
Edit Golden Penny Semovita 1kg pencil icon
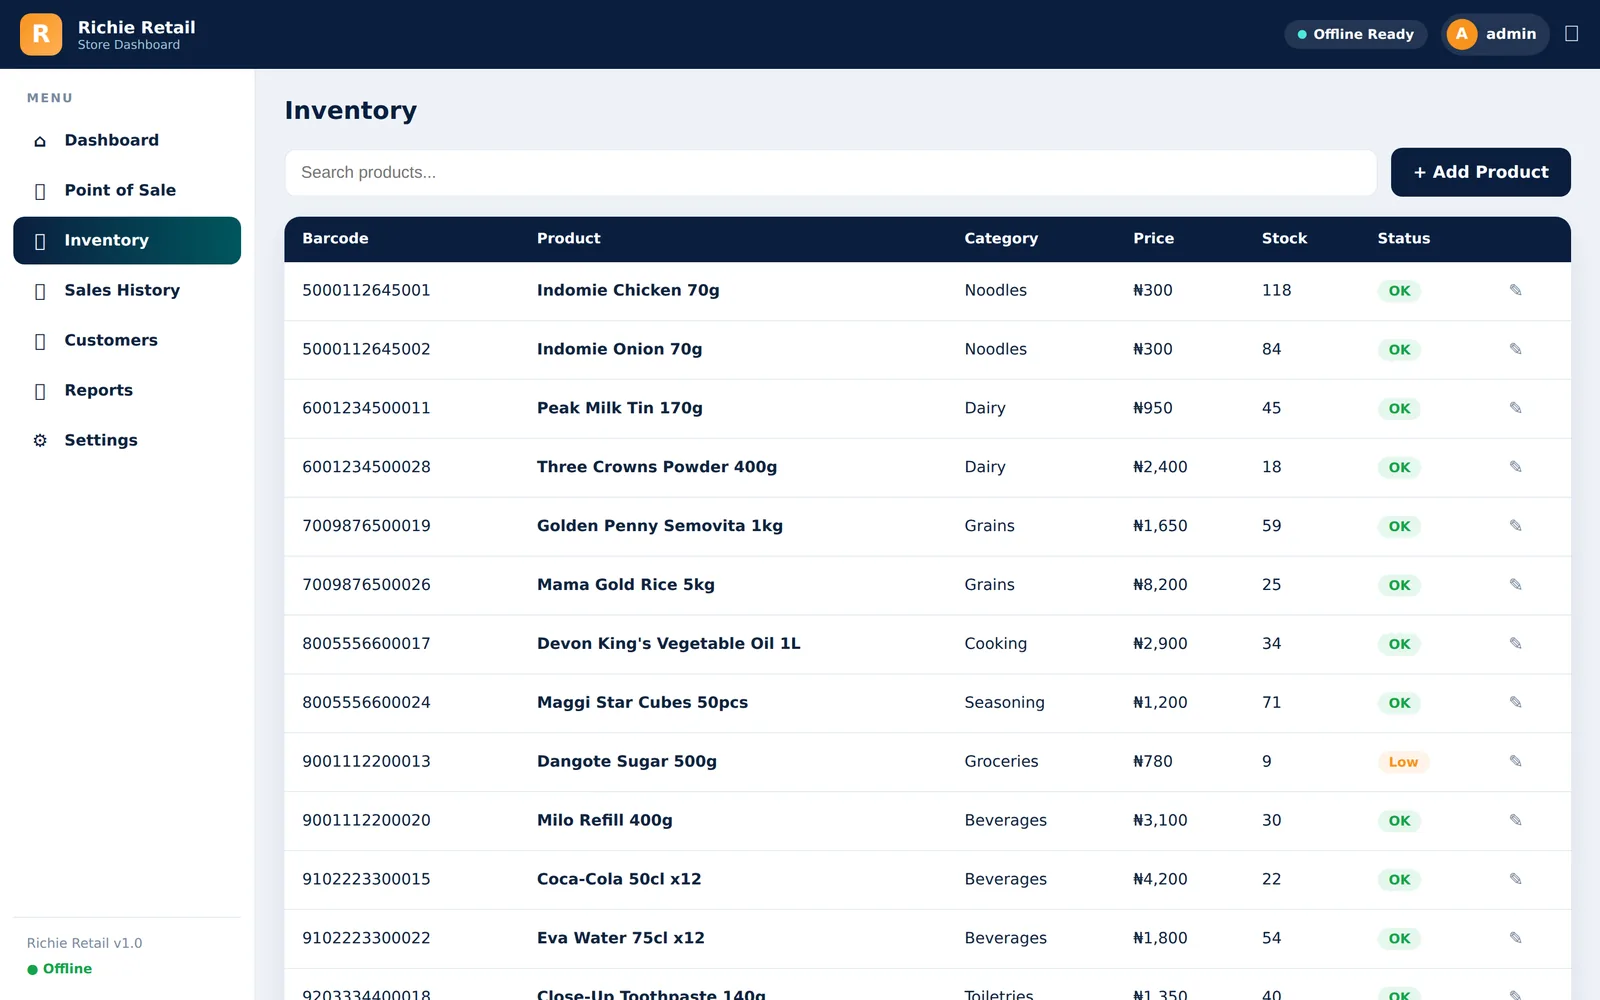coord(1515,526)
